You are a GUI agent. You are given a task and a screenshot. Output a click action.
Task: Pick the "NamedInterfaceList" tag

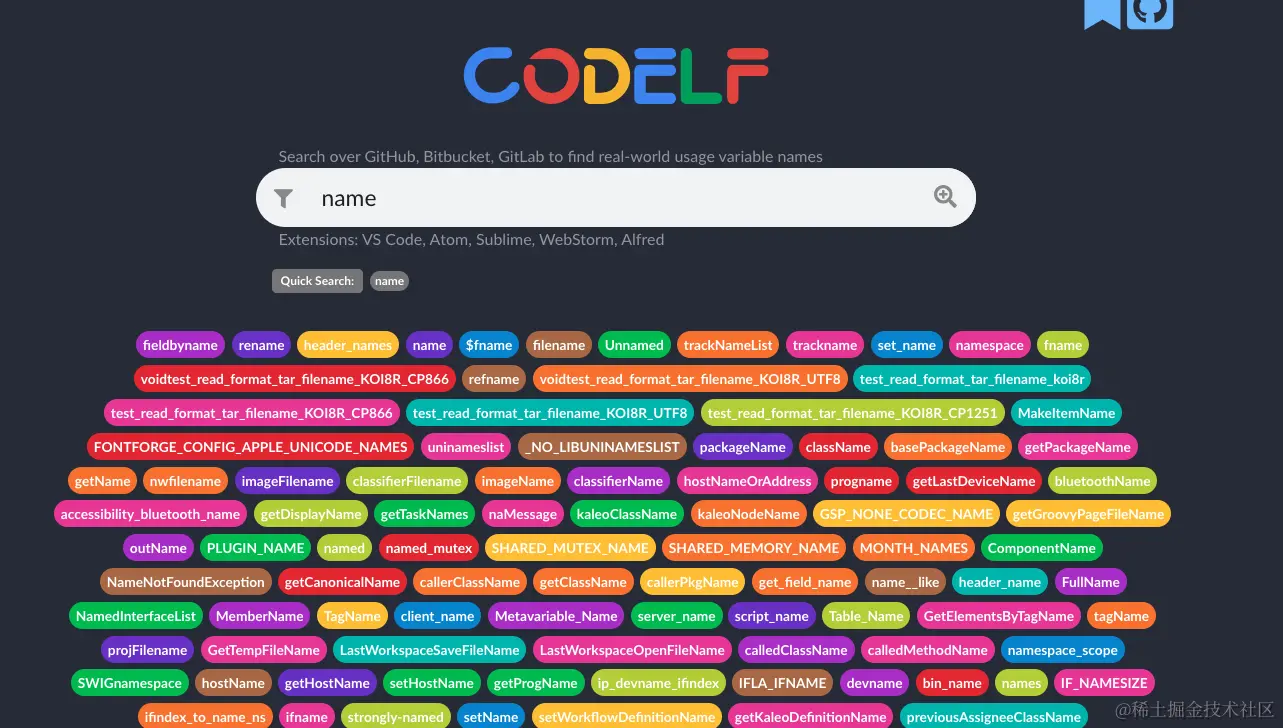pos(136,616)
